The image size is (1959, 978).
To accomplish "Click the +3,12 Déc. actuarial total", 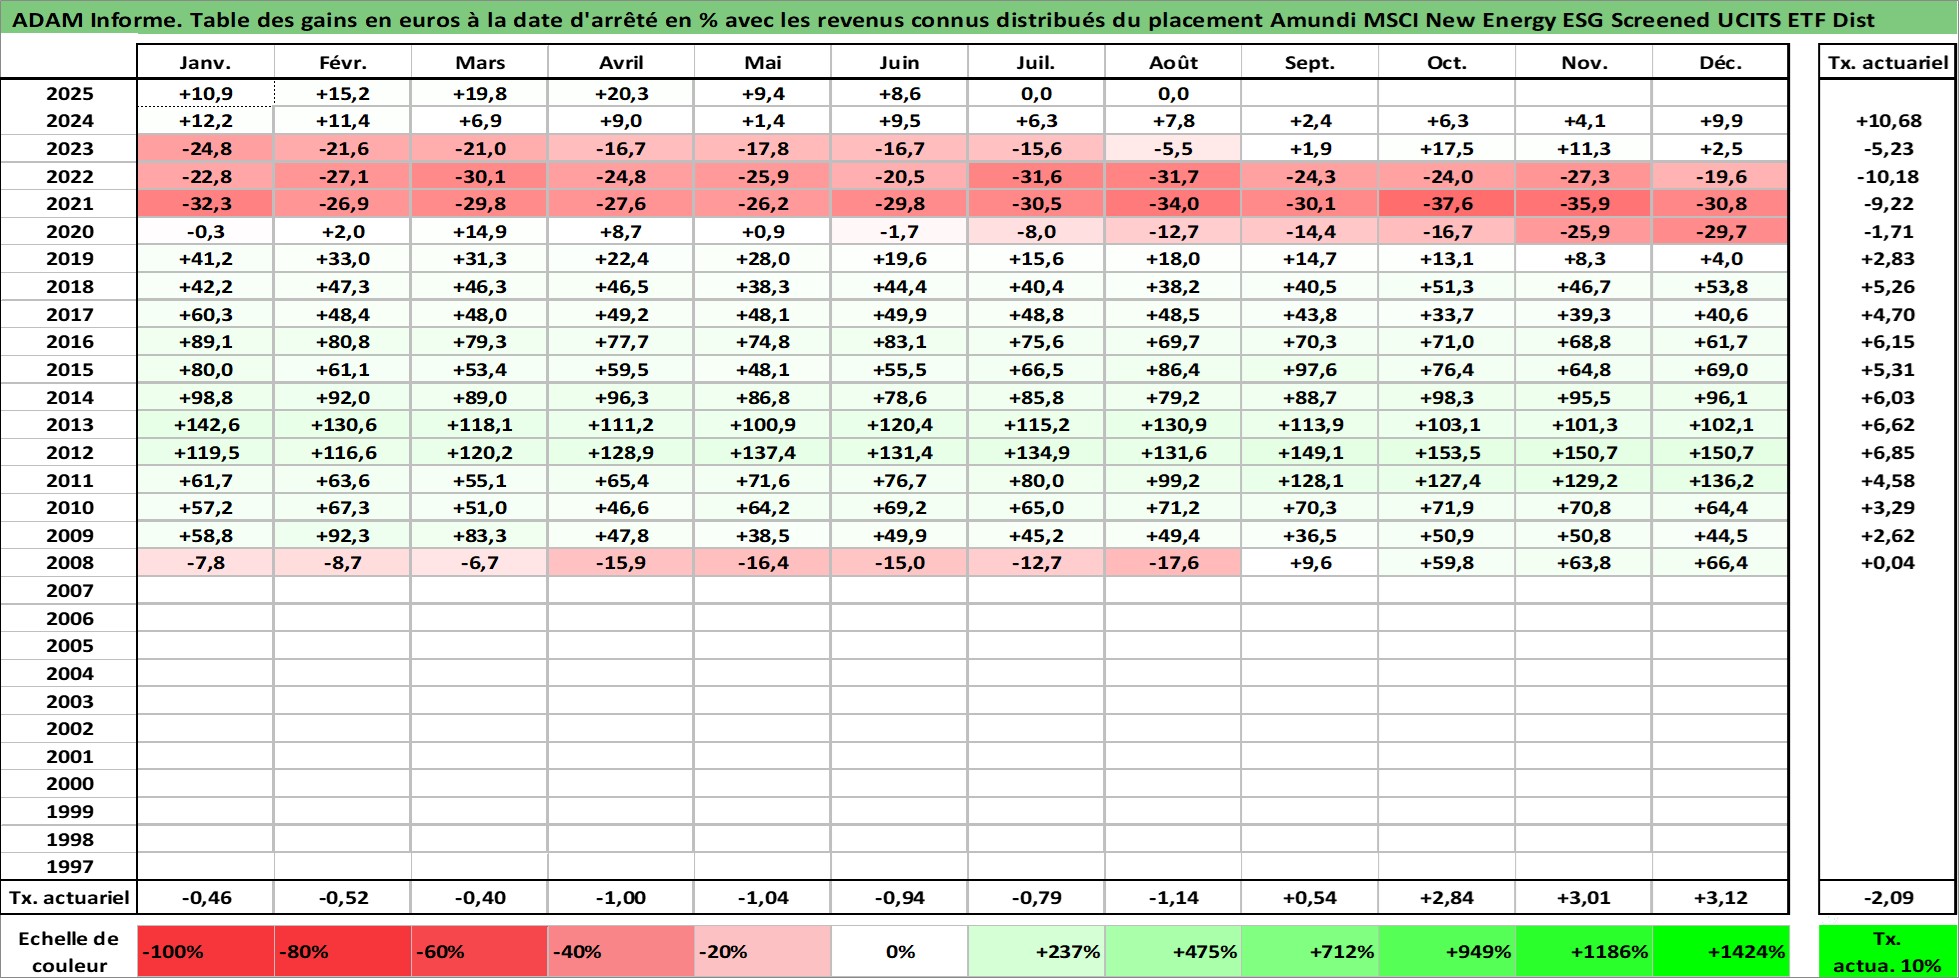I will 1720,898.
